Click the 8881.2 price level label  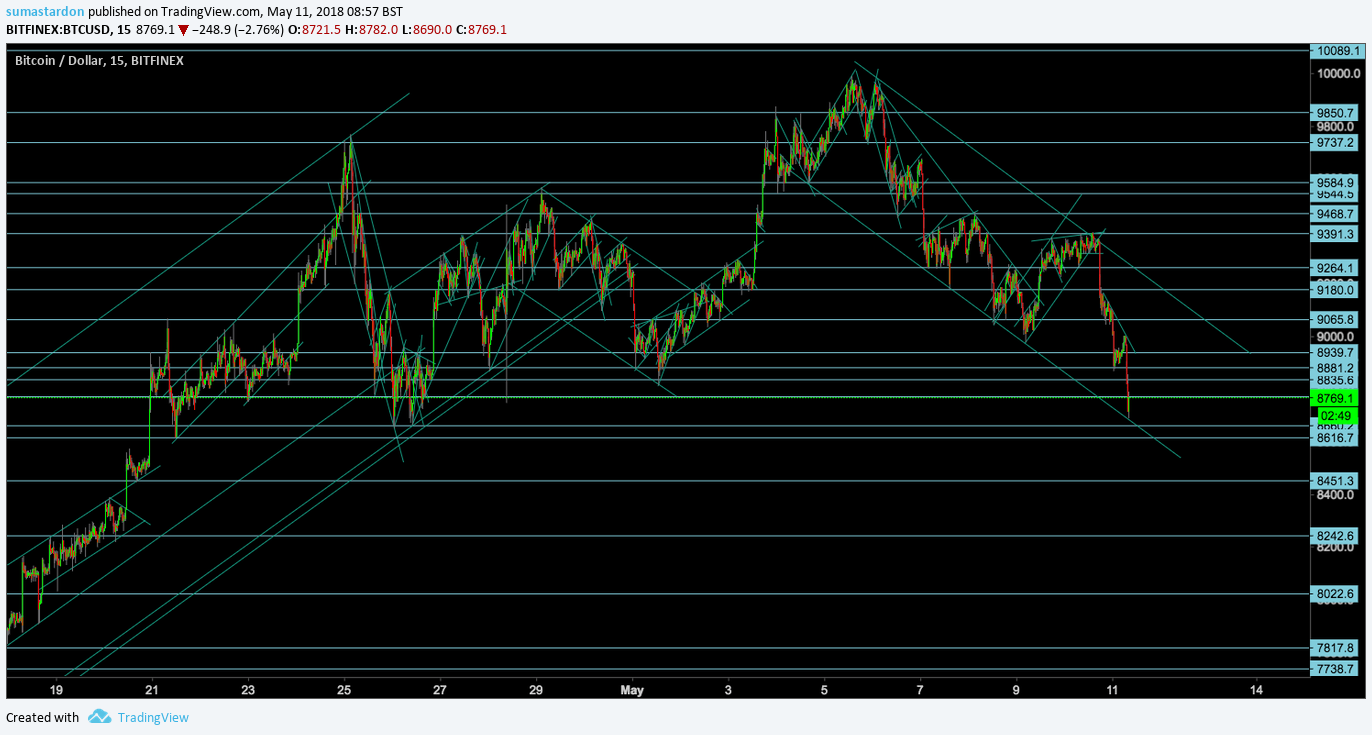(1336, 368)
